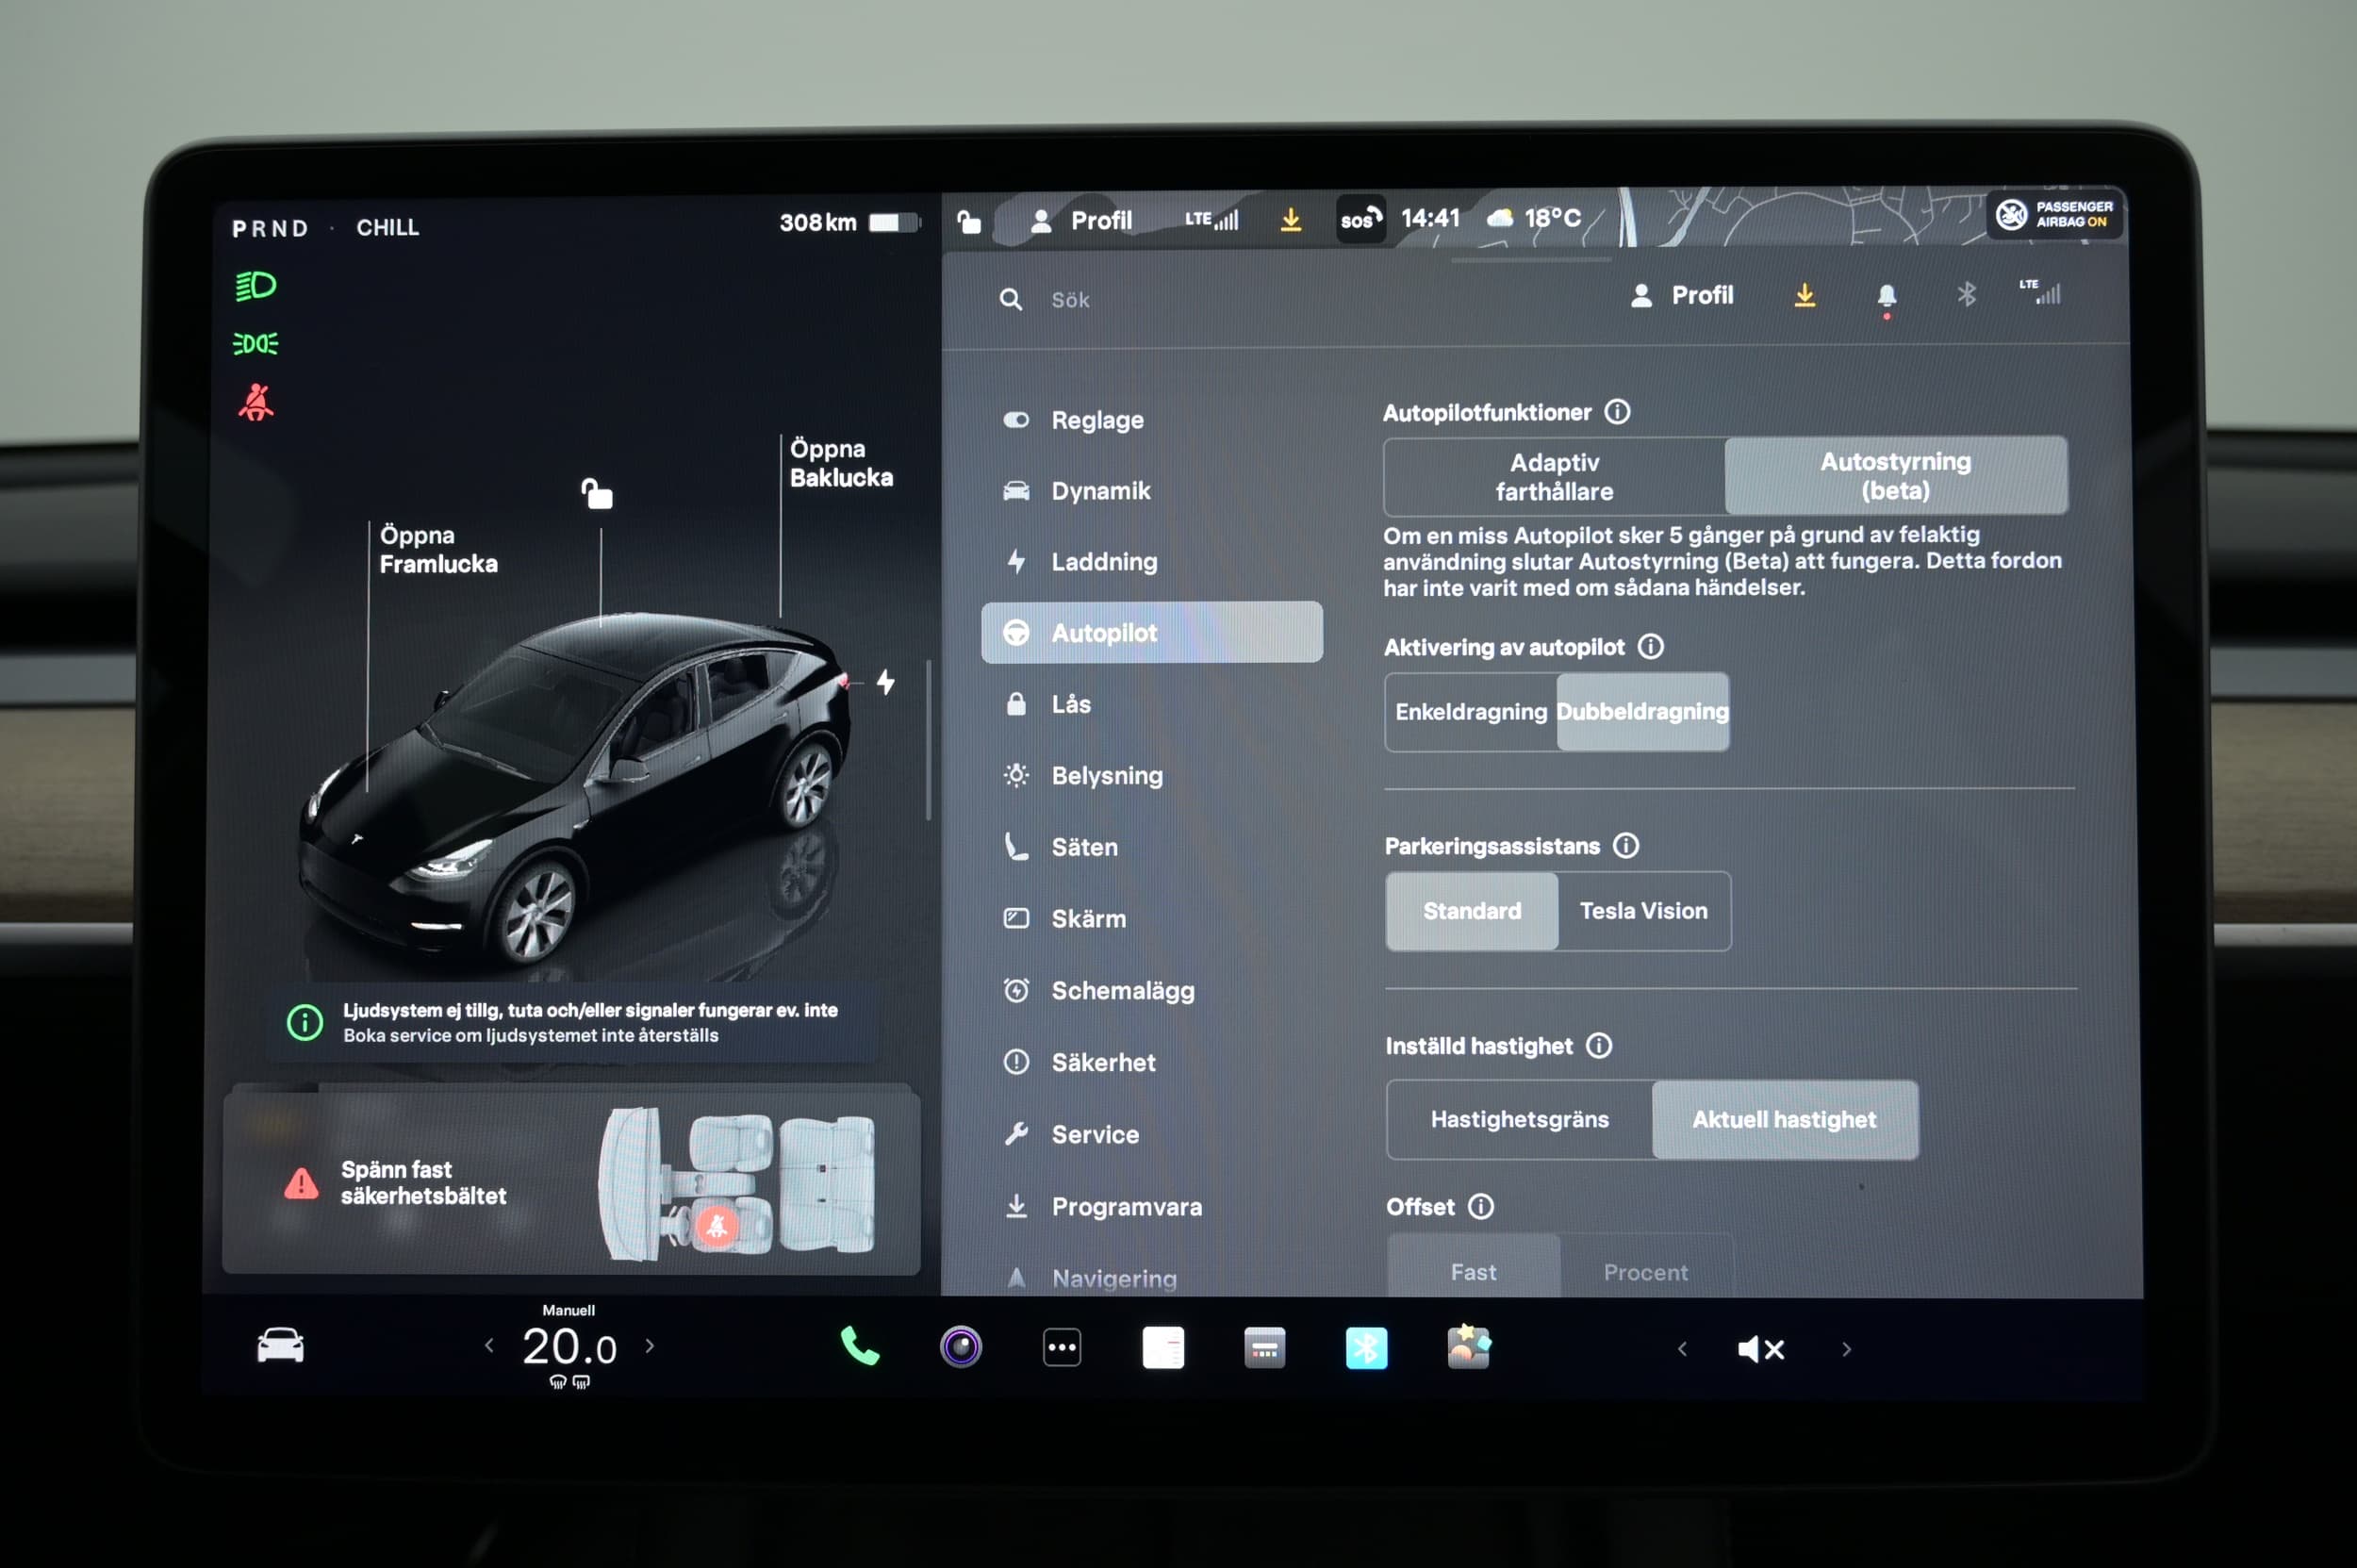Tap the SOS emergency icon
This screenshot has width=2357, height=1568.
1361,219
